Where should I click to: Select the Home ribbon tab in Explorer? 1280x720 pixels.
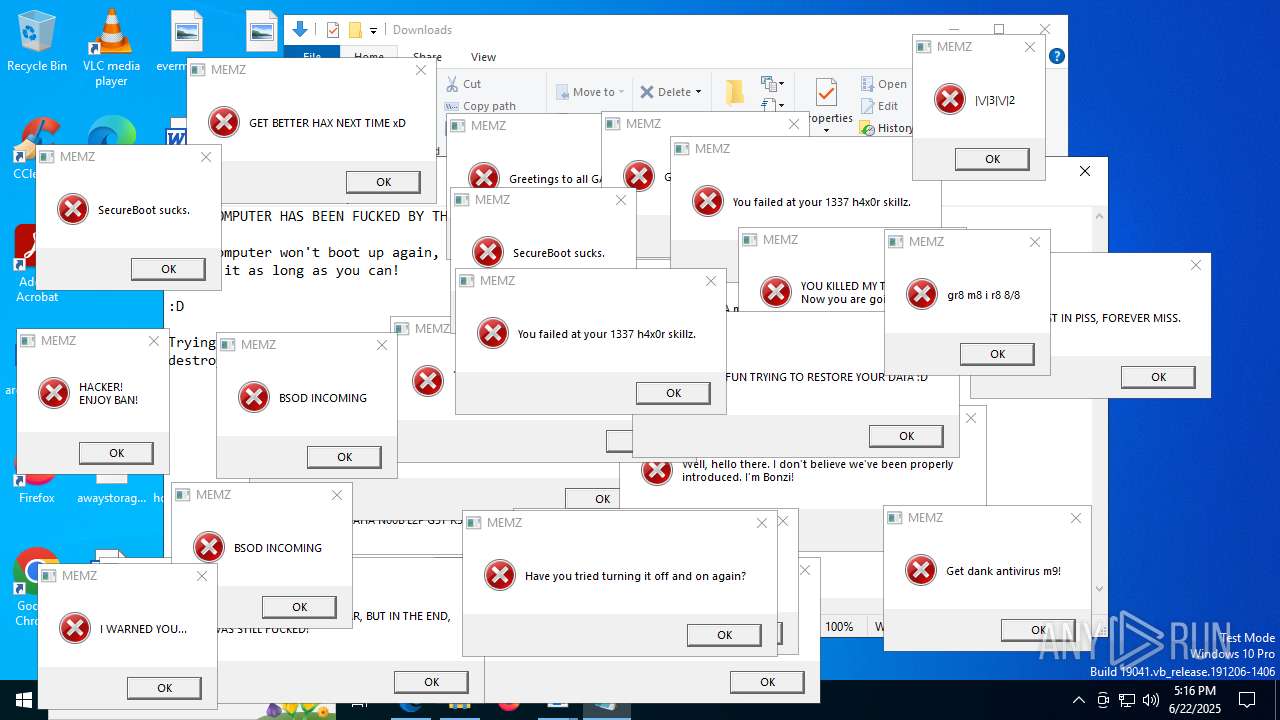tap(369, 57)
